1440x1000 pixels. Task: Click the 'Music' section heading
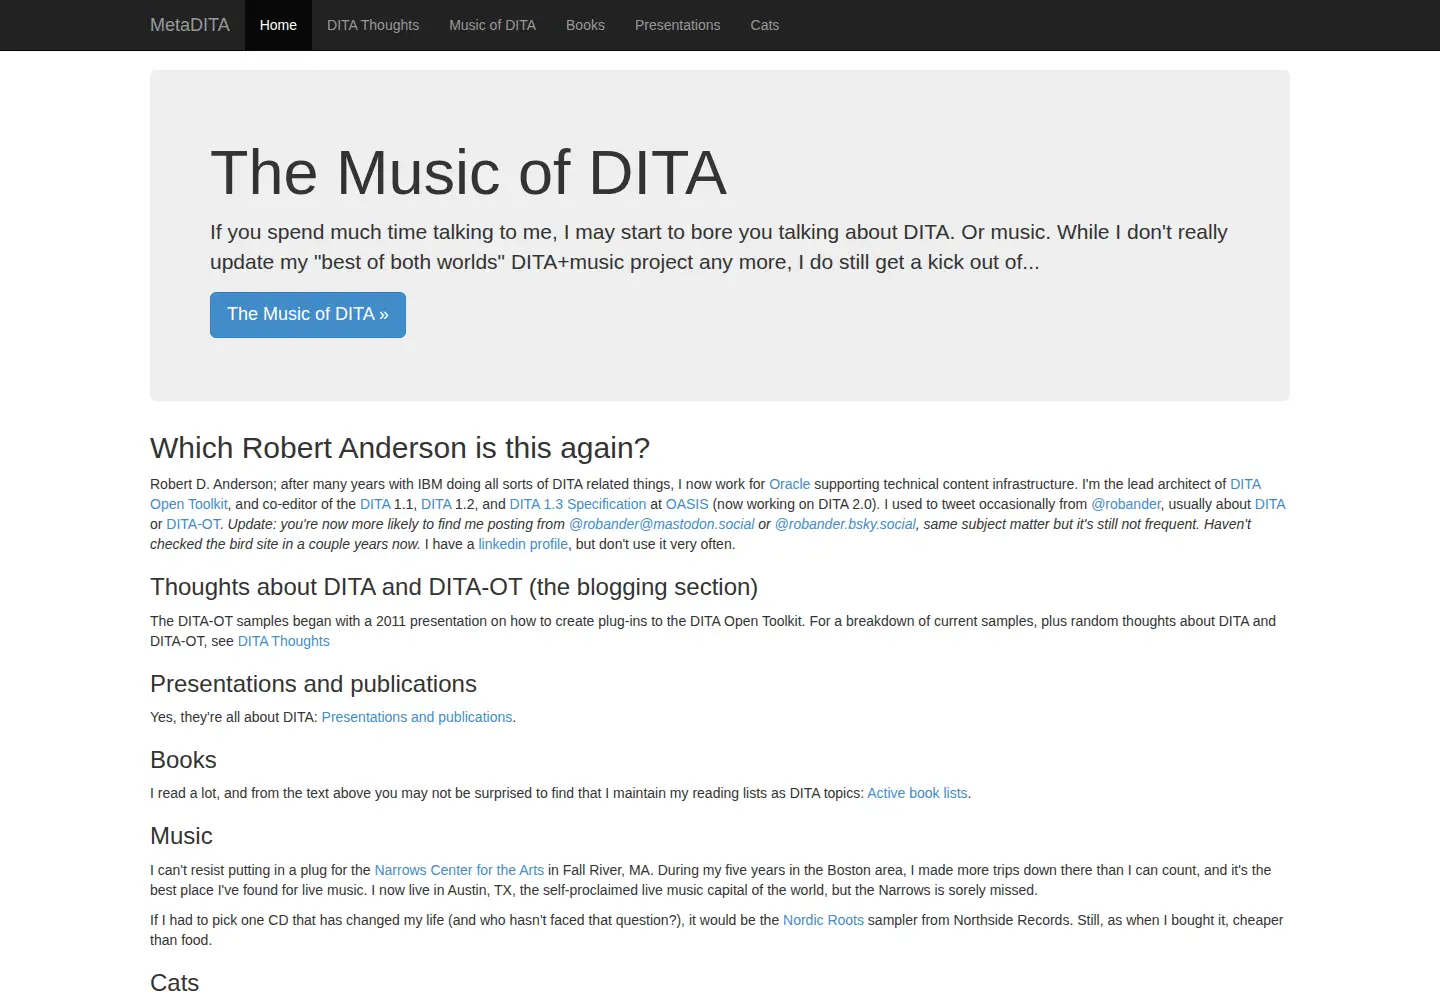(181, 836)
